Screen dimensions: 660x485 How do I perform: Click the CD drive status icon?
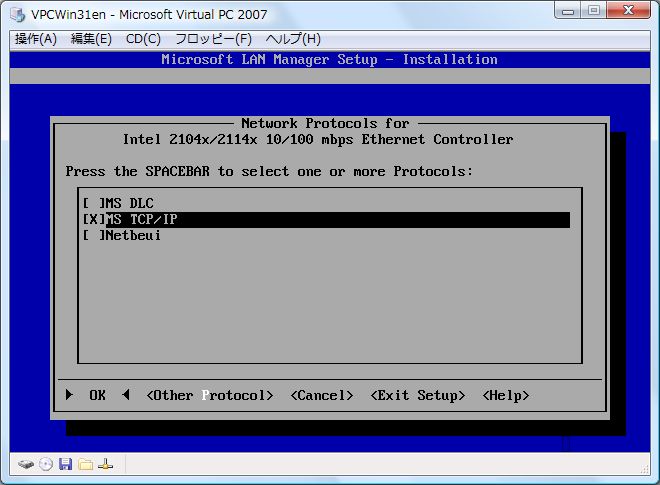tap(46, 464)
